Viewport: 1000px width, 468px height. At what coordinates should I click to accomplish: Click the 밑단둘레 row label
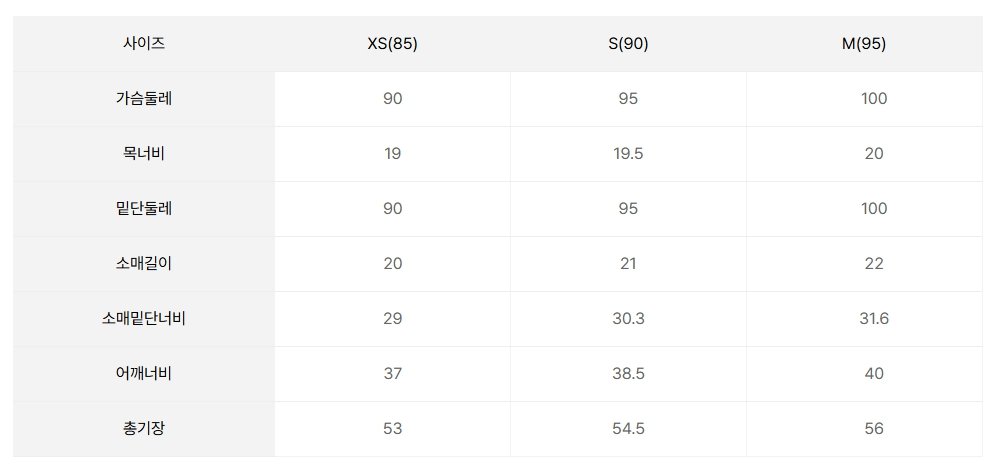(144, 208)
